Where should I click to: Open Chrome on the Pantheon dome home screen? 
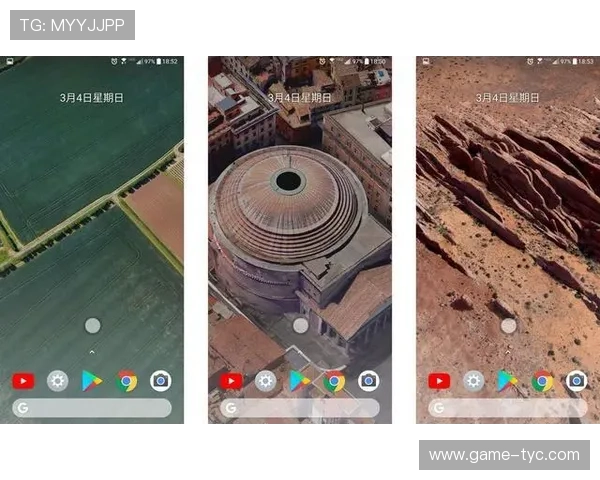(334, 381)
